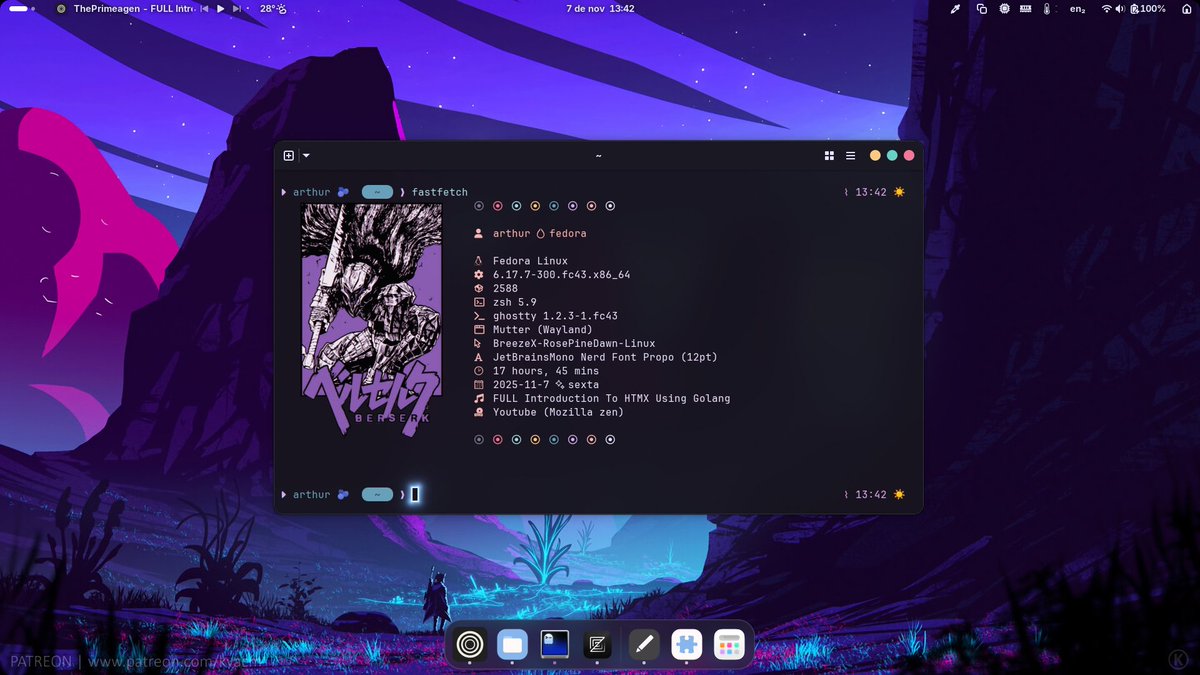This screenshot has width=1200, height=675.
Task: Skip to previous media track
Action: pos(205,8)
